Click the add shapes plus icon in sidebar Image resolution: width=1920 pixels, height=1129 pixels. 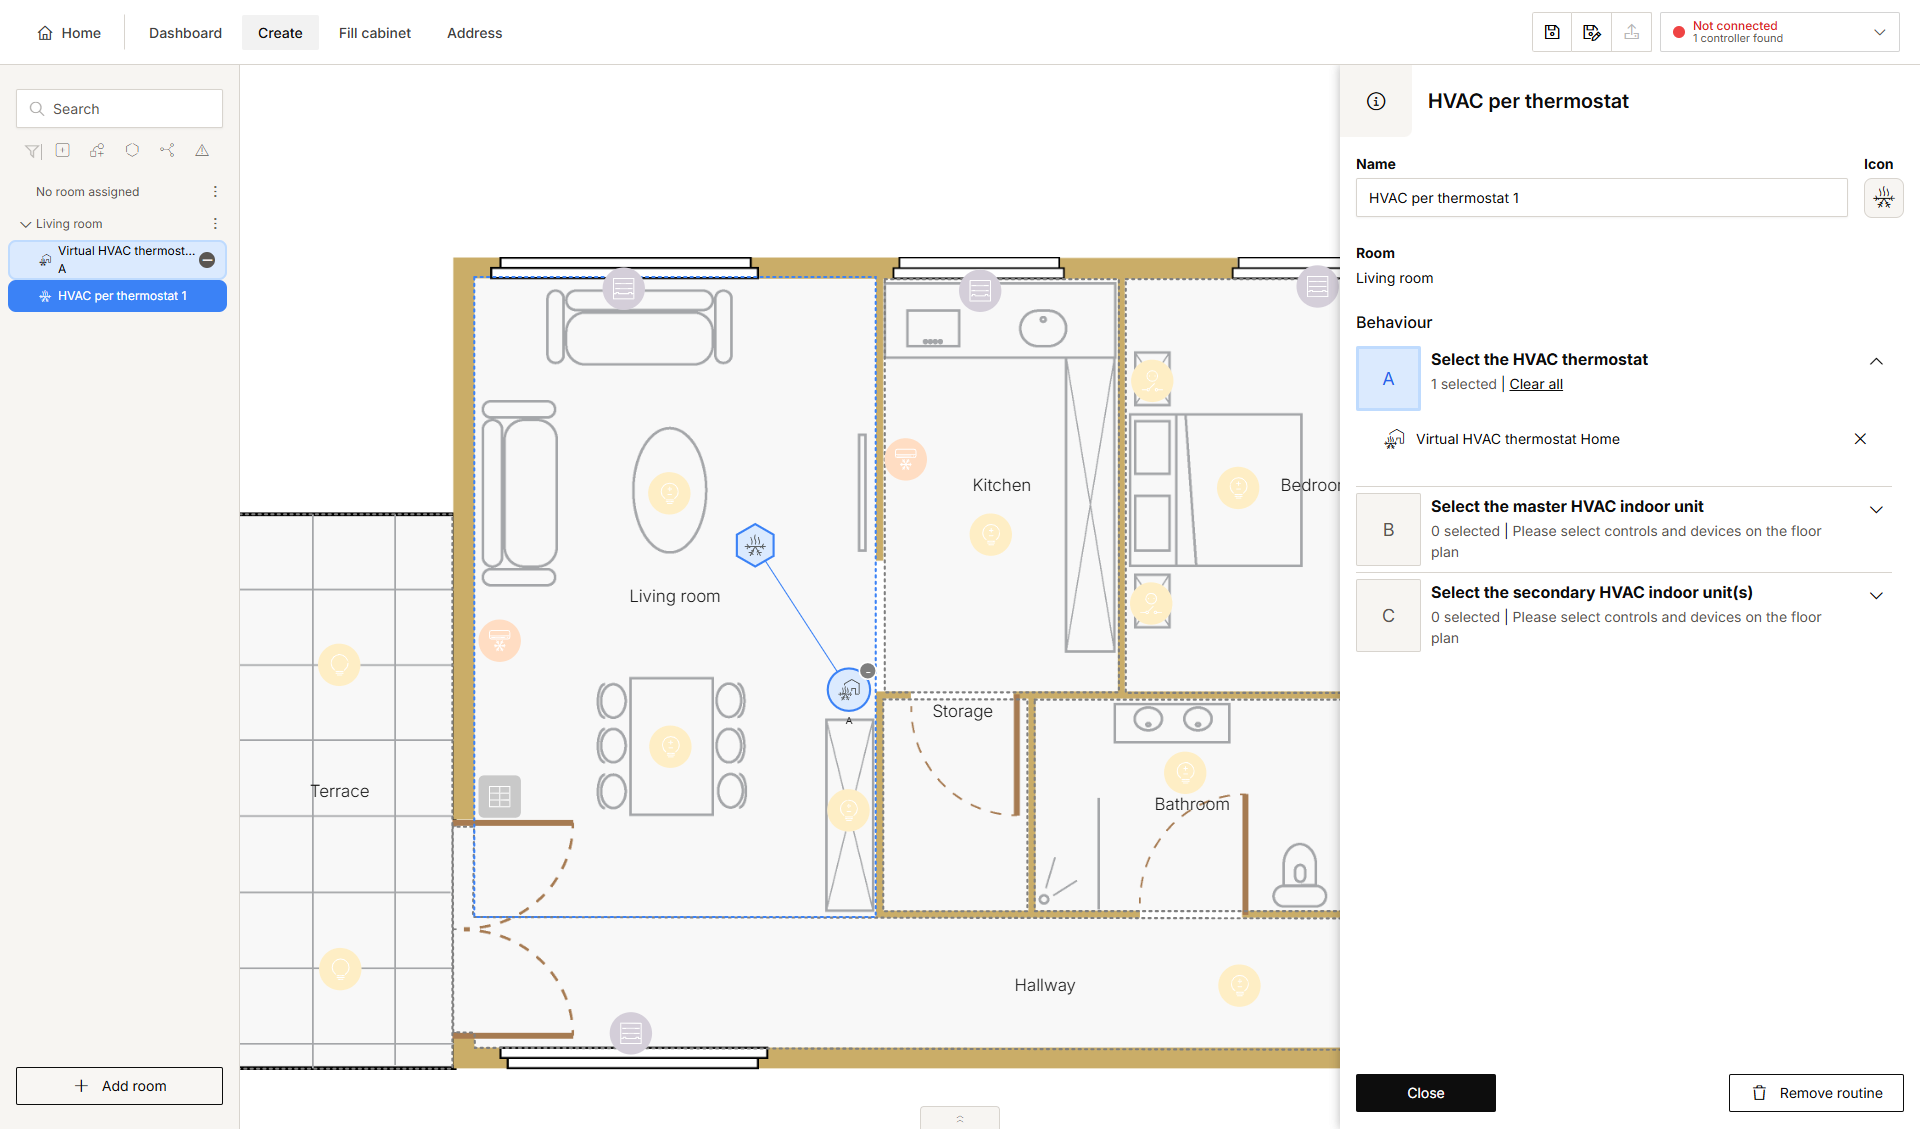(x=97, y=150)
